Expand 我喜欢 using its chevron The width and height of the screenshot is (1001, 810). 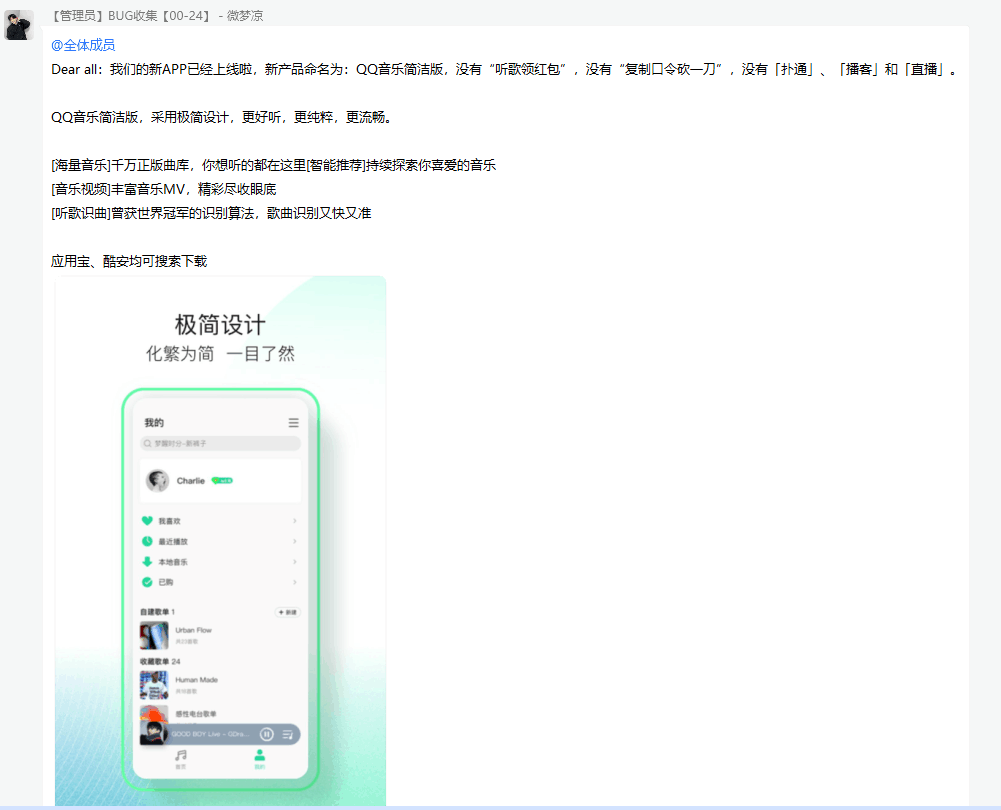295,521
